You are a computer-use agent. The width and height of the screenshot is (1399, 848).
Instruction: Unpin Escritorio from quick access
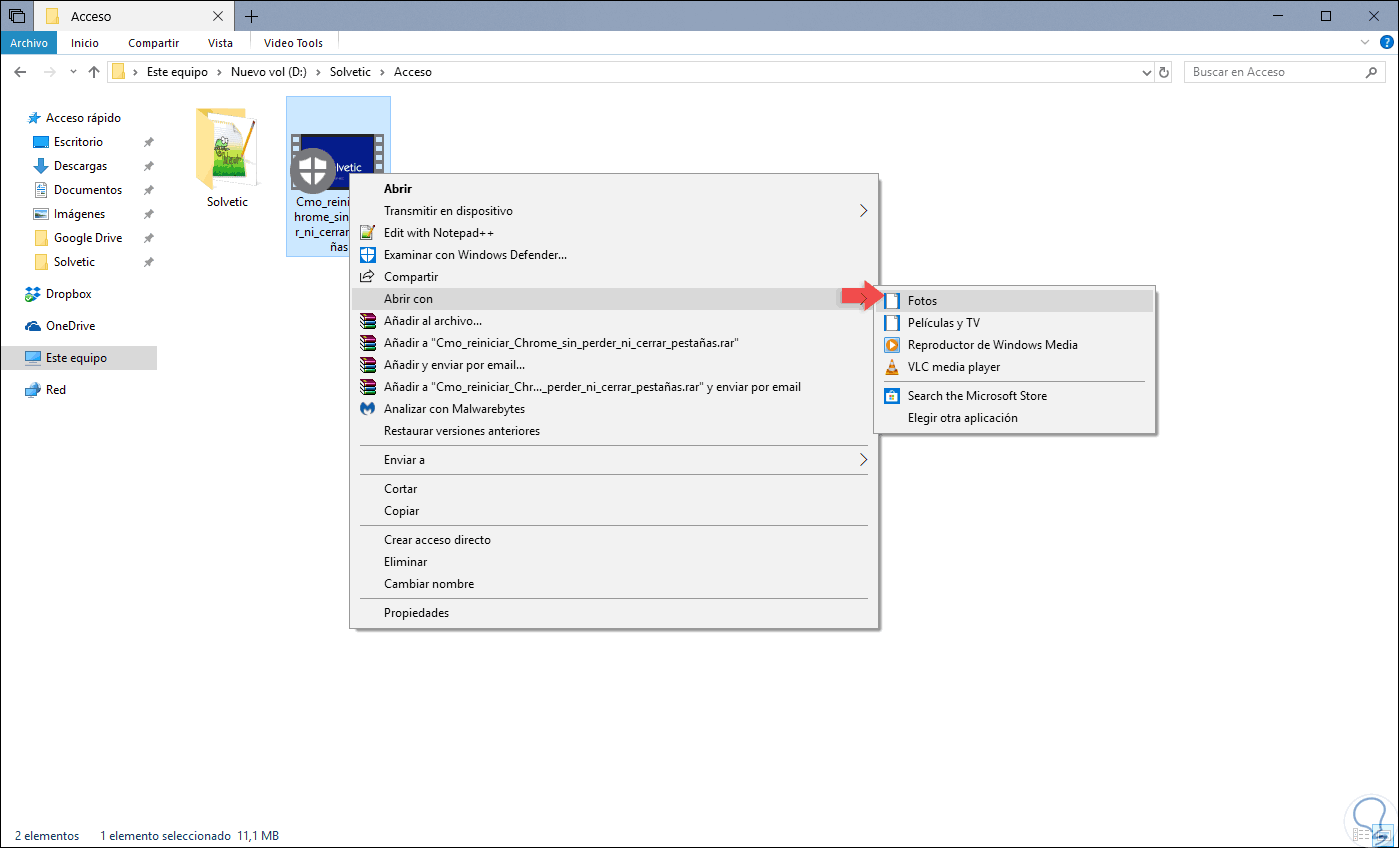(148, 142)
